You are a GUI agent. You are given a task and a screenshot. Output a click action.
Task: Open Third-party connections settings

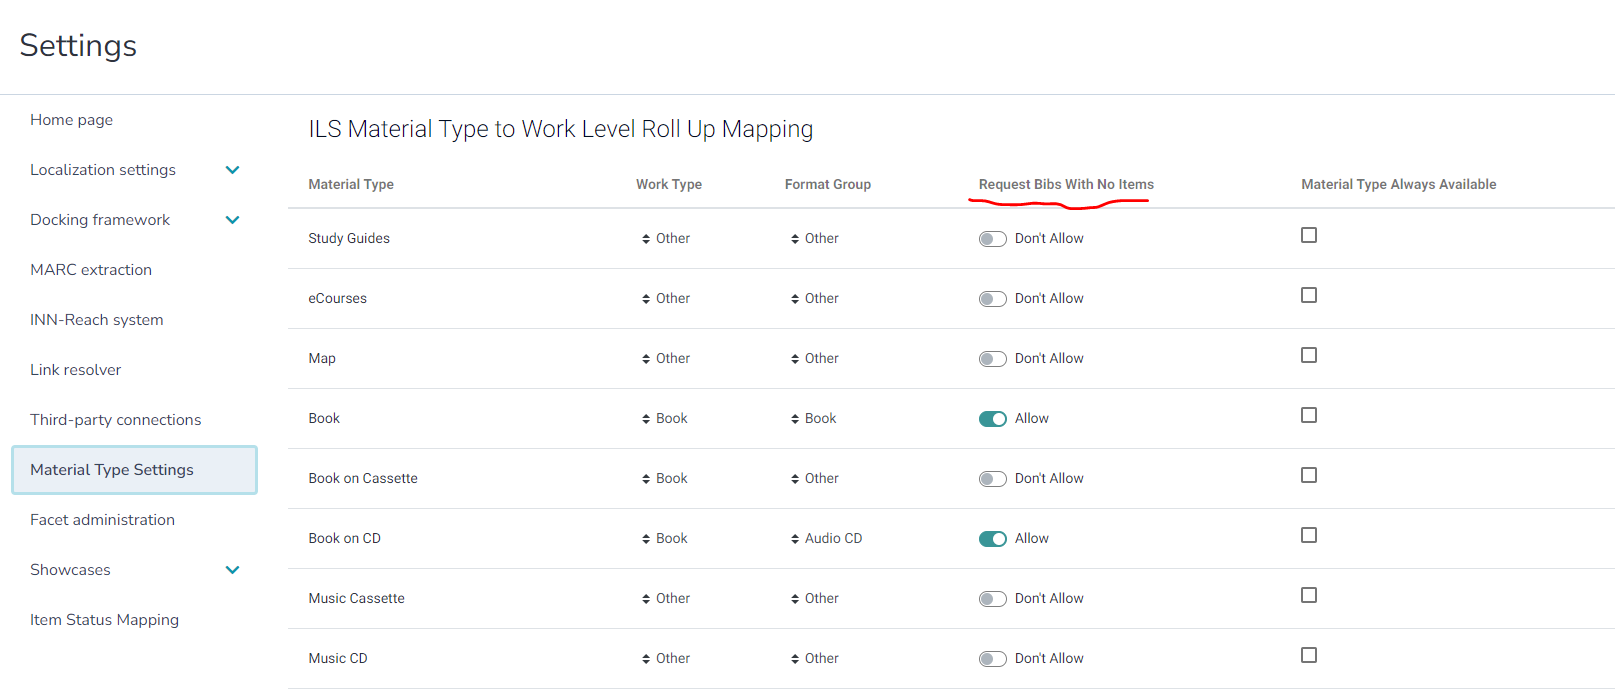pos(116,420)
